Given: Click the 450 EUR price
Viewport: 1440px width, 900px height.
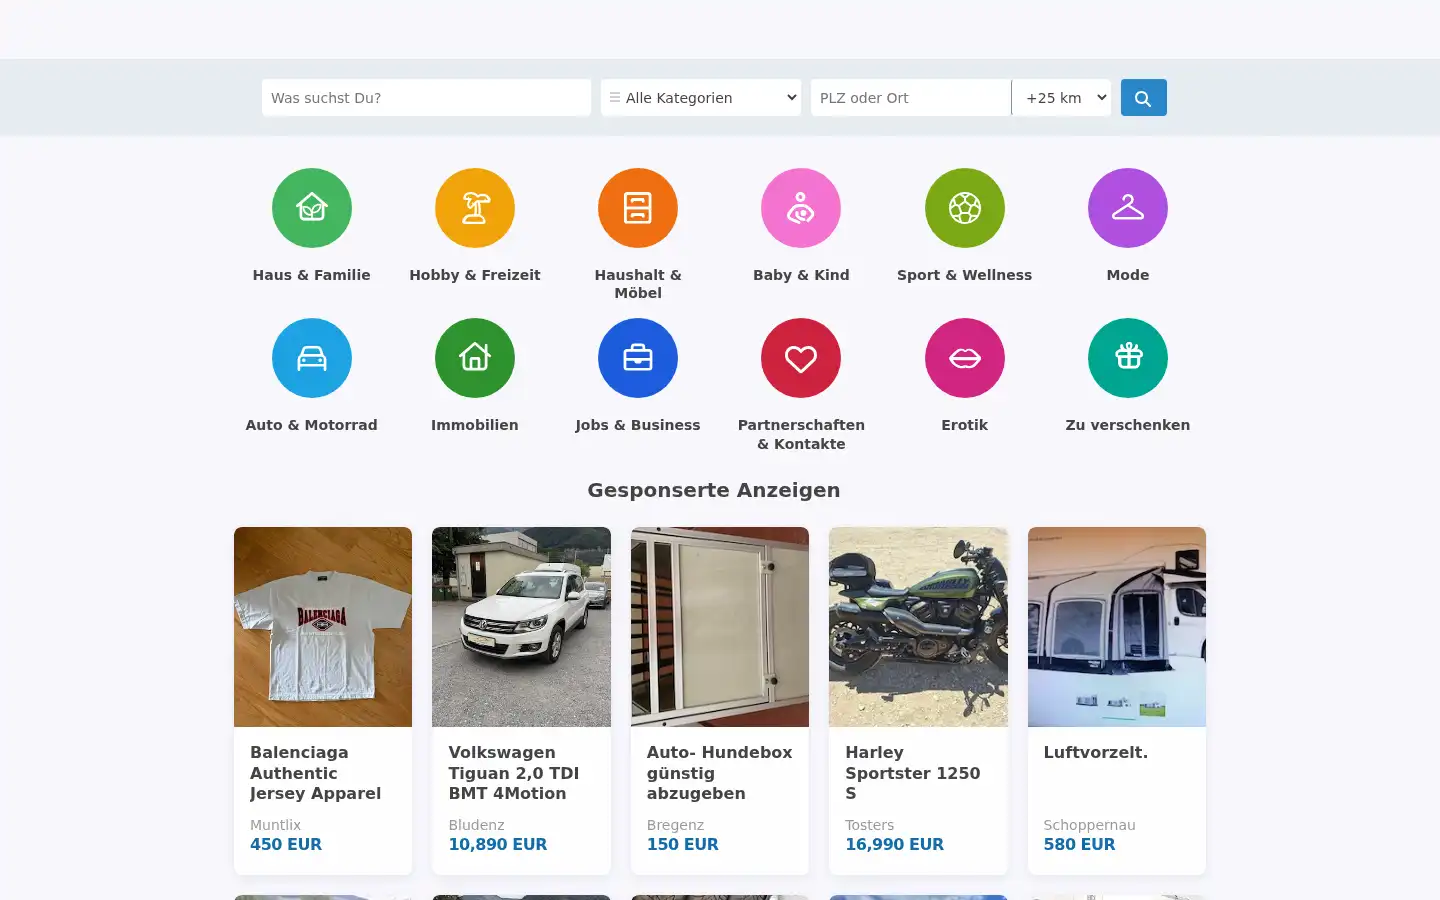Looking at the screenshot, I should [286, 845].
